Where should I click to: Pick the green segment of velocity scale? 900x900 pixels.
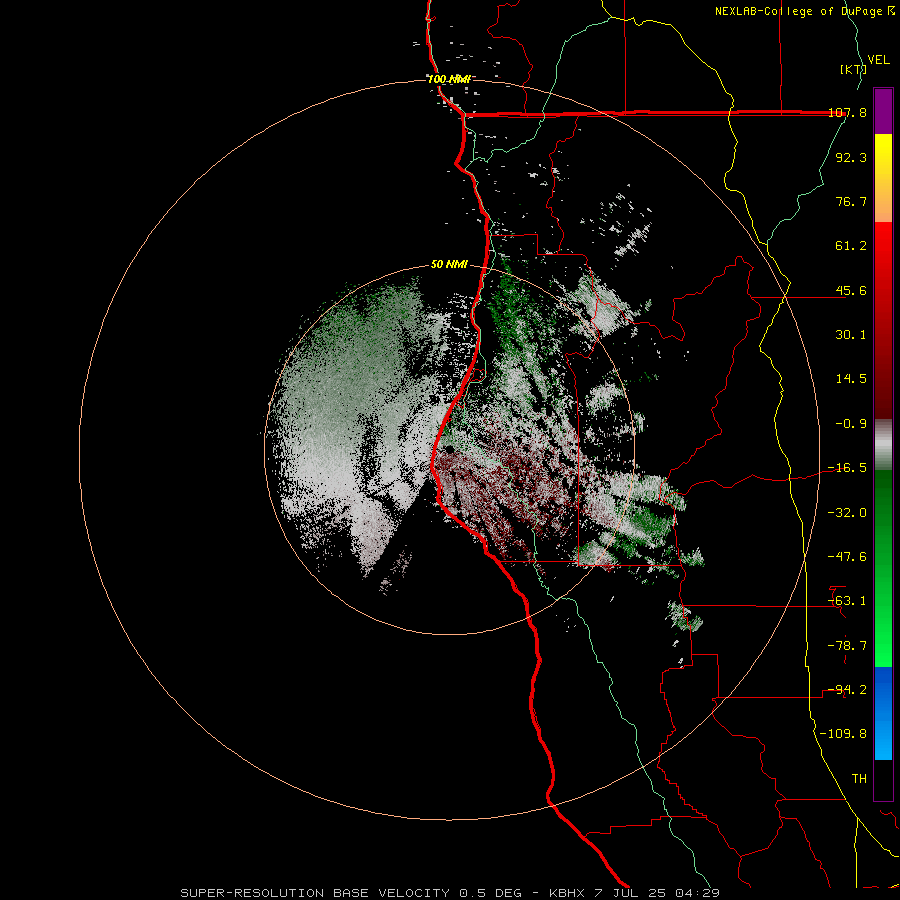883,569
